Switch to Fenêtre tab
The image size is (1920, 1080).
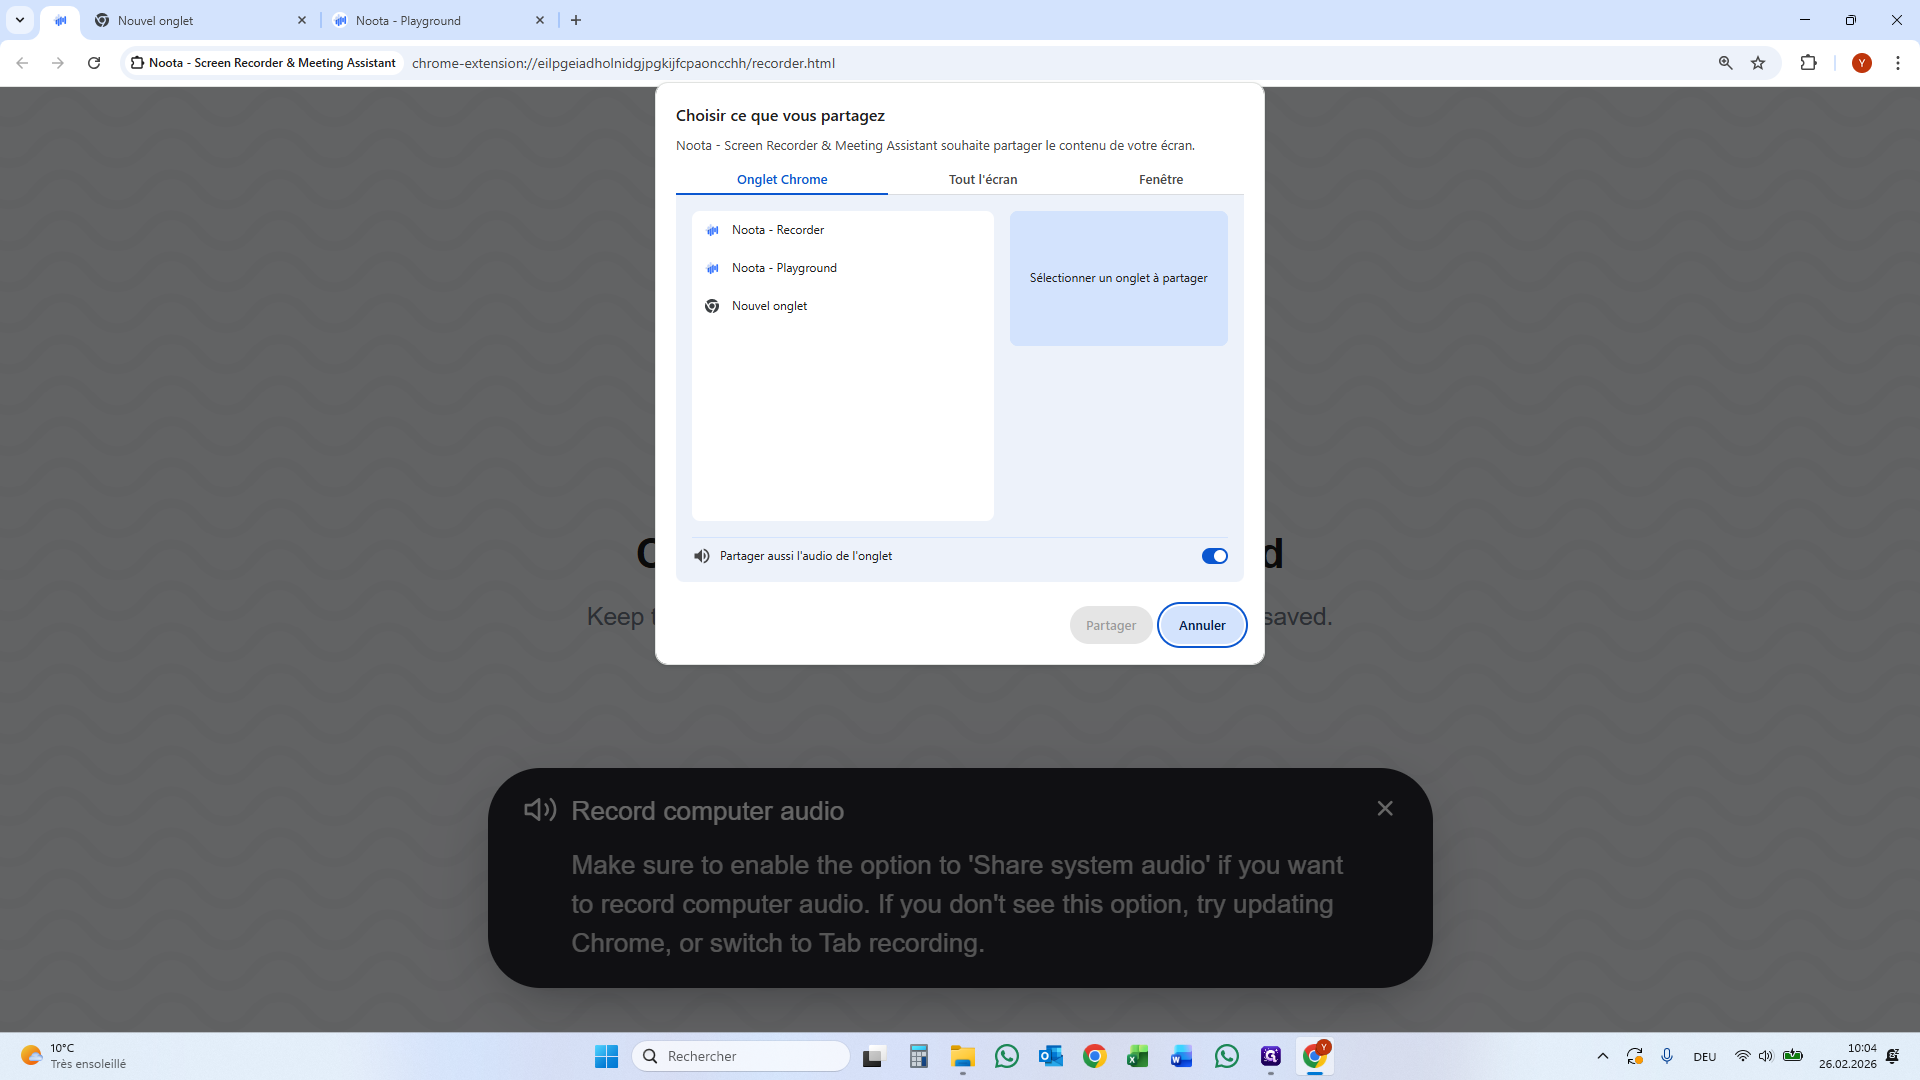[1160, 180]
